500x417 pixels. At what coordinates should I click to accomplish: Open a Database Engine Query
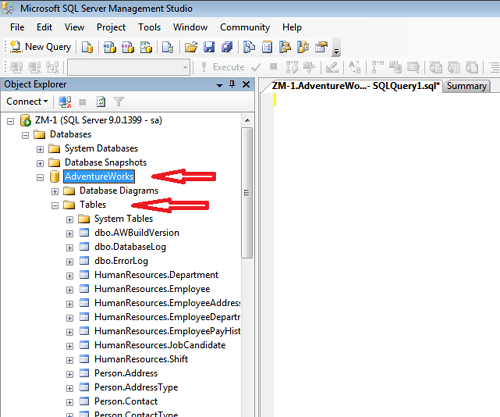(87, 47)
